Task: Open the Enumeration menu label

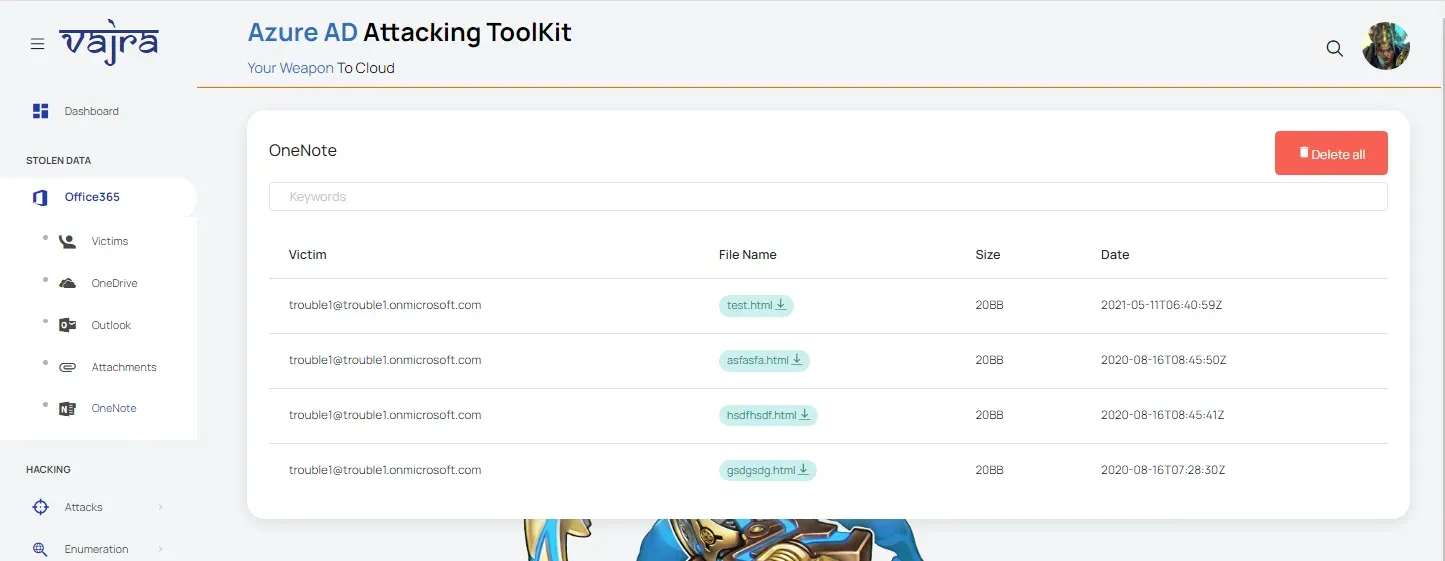Action: click(x=96, y=549)
